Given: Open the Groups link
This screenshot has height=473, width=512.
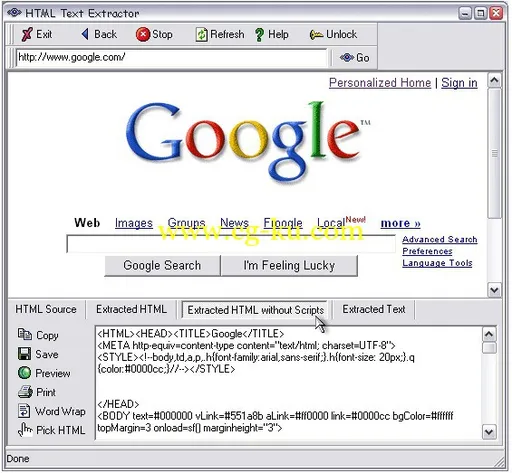Looking at the screenshot, I should point(186,223).
